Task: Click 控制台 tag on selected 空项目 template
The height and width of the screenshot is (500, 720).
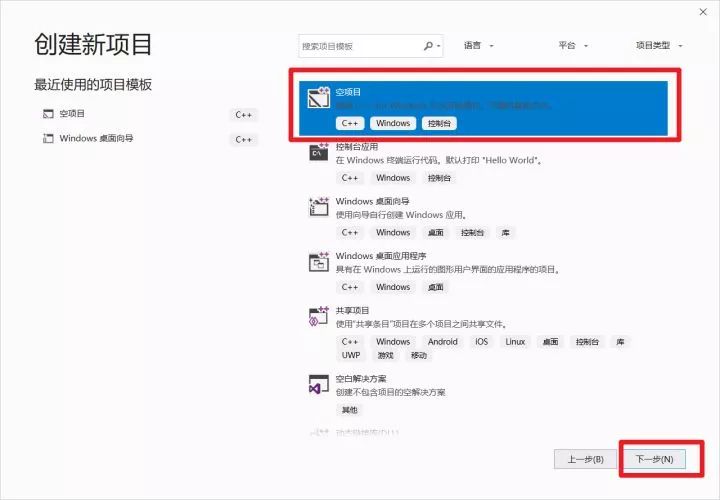Action: [x=439, y=124]
